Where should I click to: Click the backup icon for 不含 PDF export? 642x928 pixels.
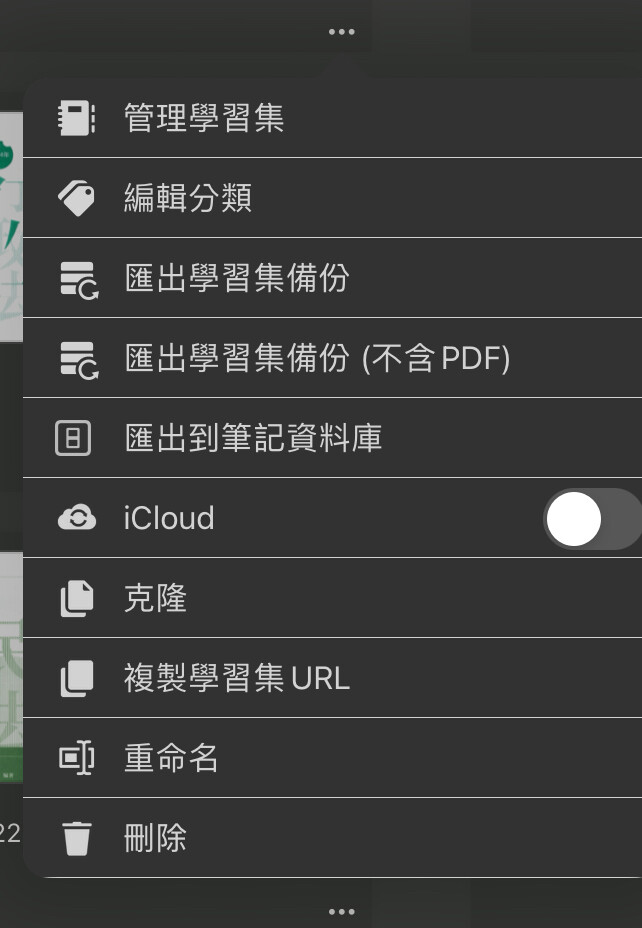(76, 358)
